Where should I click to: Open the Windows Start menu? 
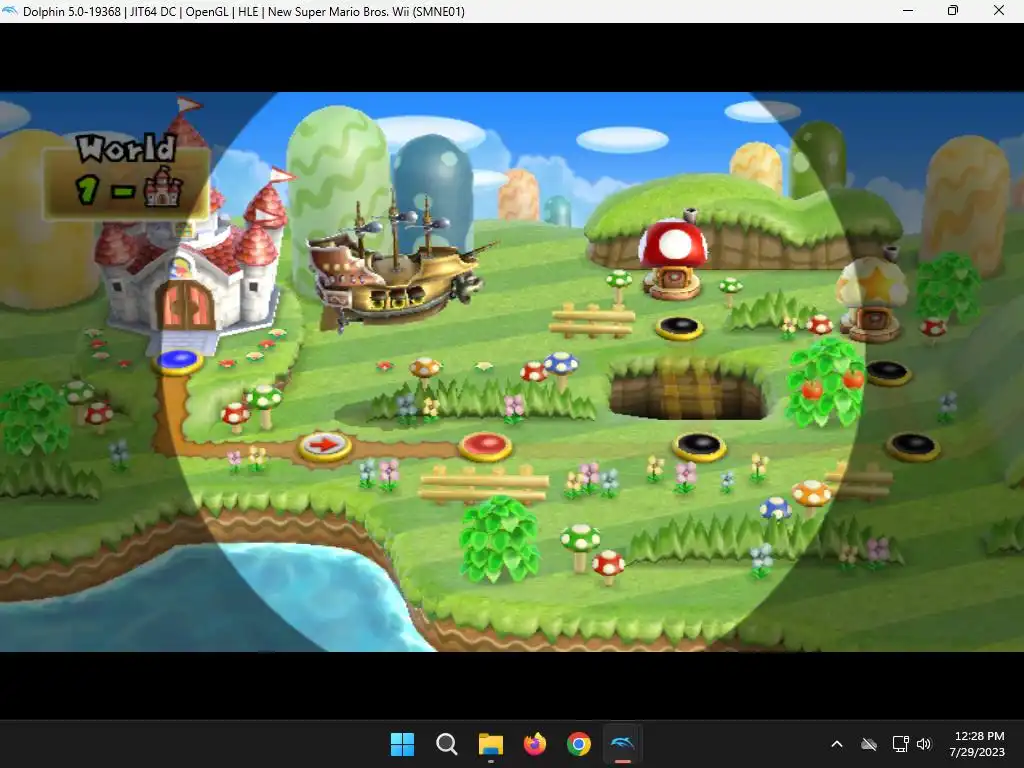[x=402, y=744]
